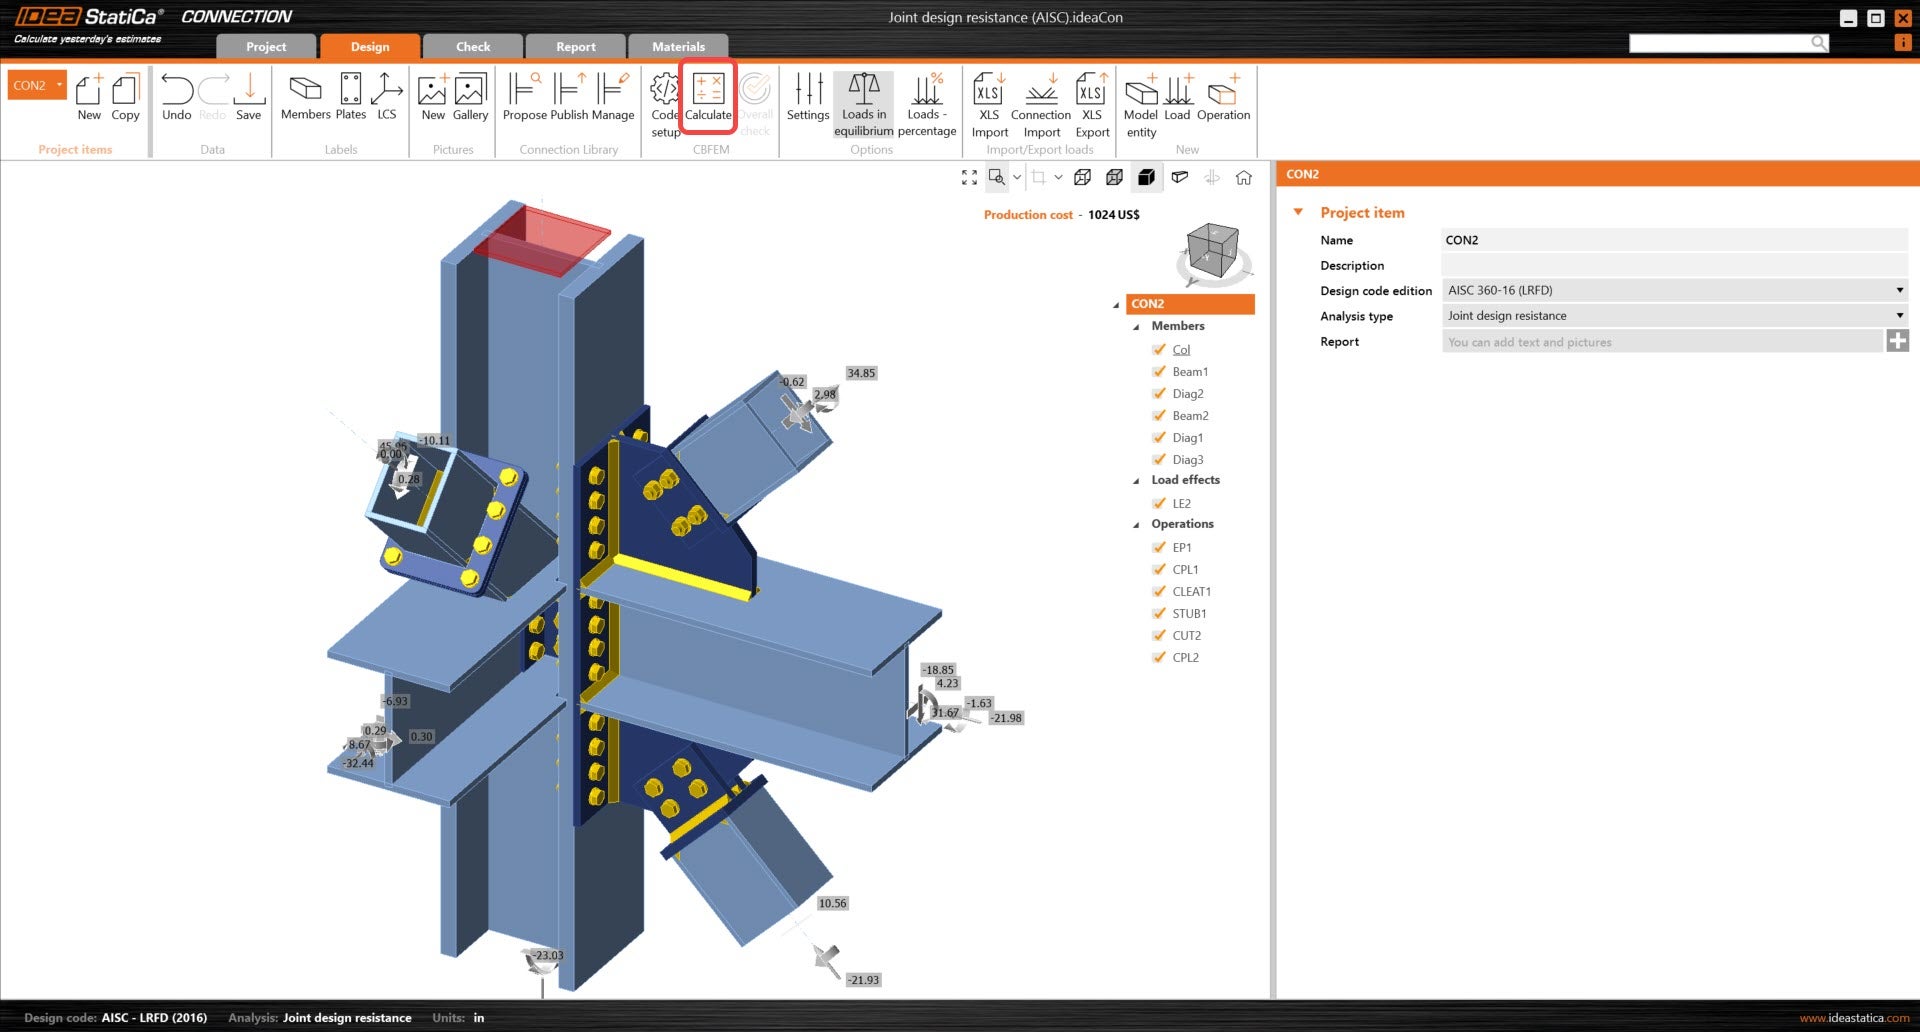Open the Analysis type dropdown
The width and height of the screenshot is (1920, 1032).
1674,316
